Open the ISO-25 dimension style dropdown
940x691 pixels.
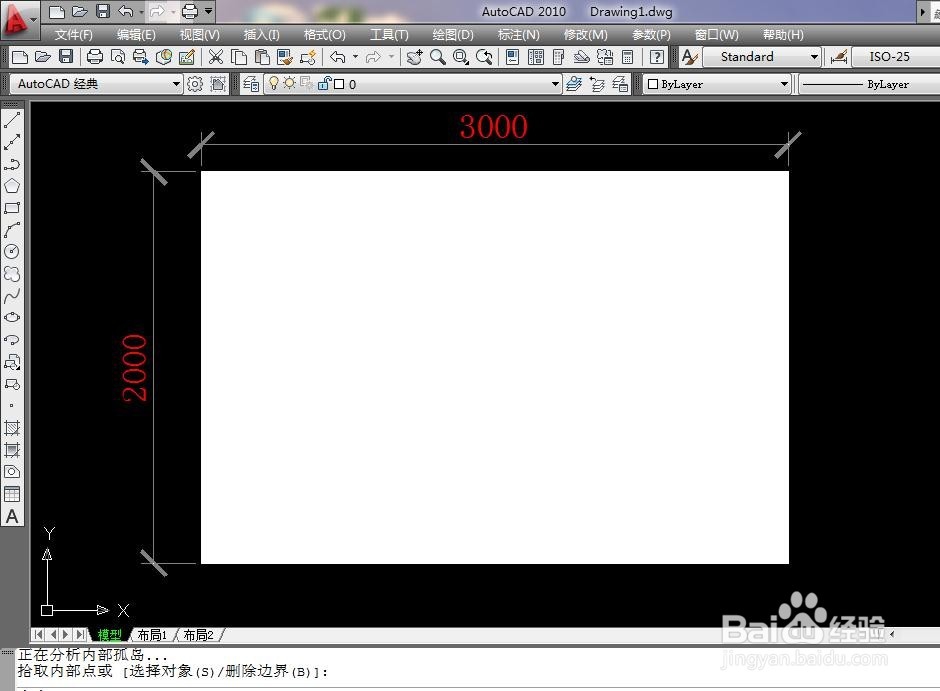896,57
